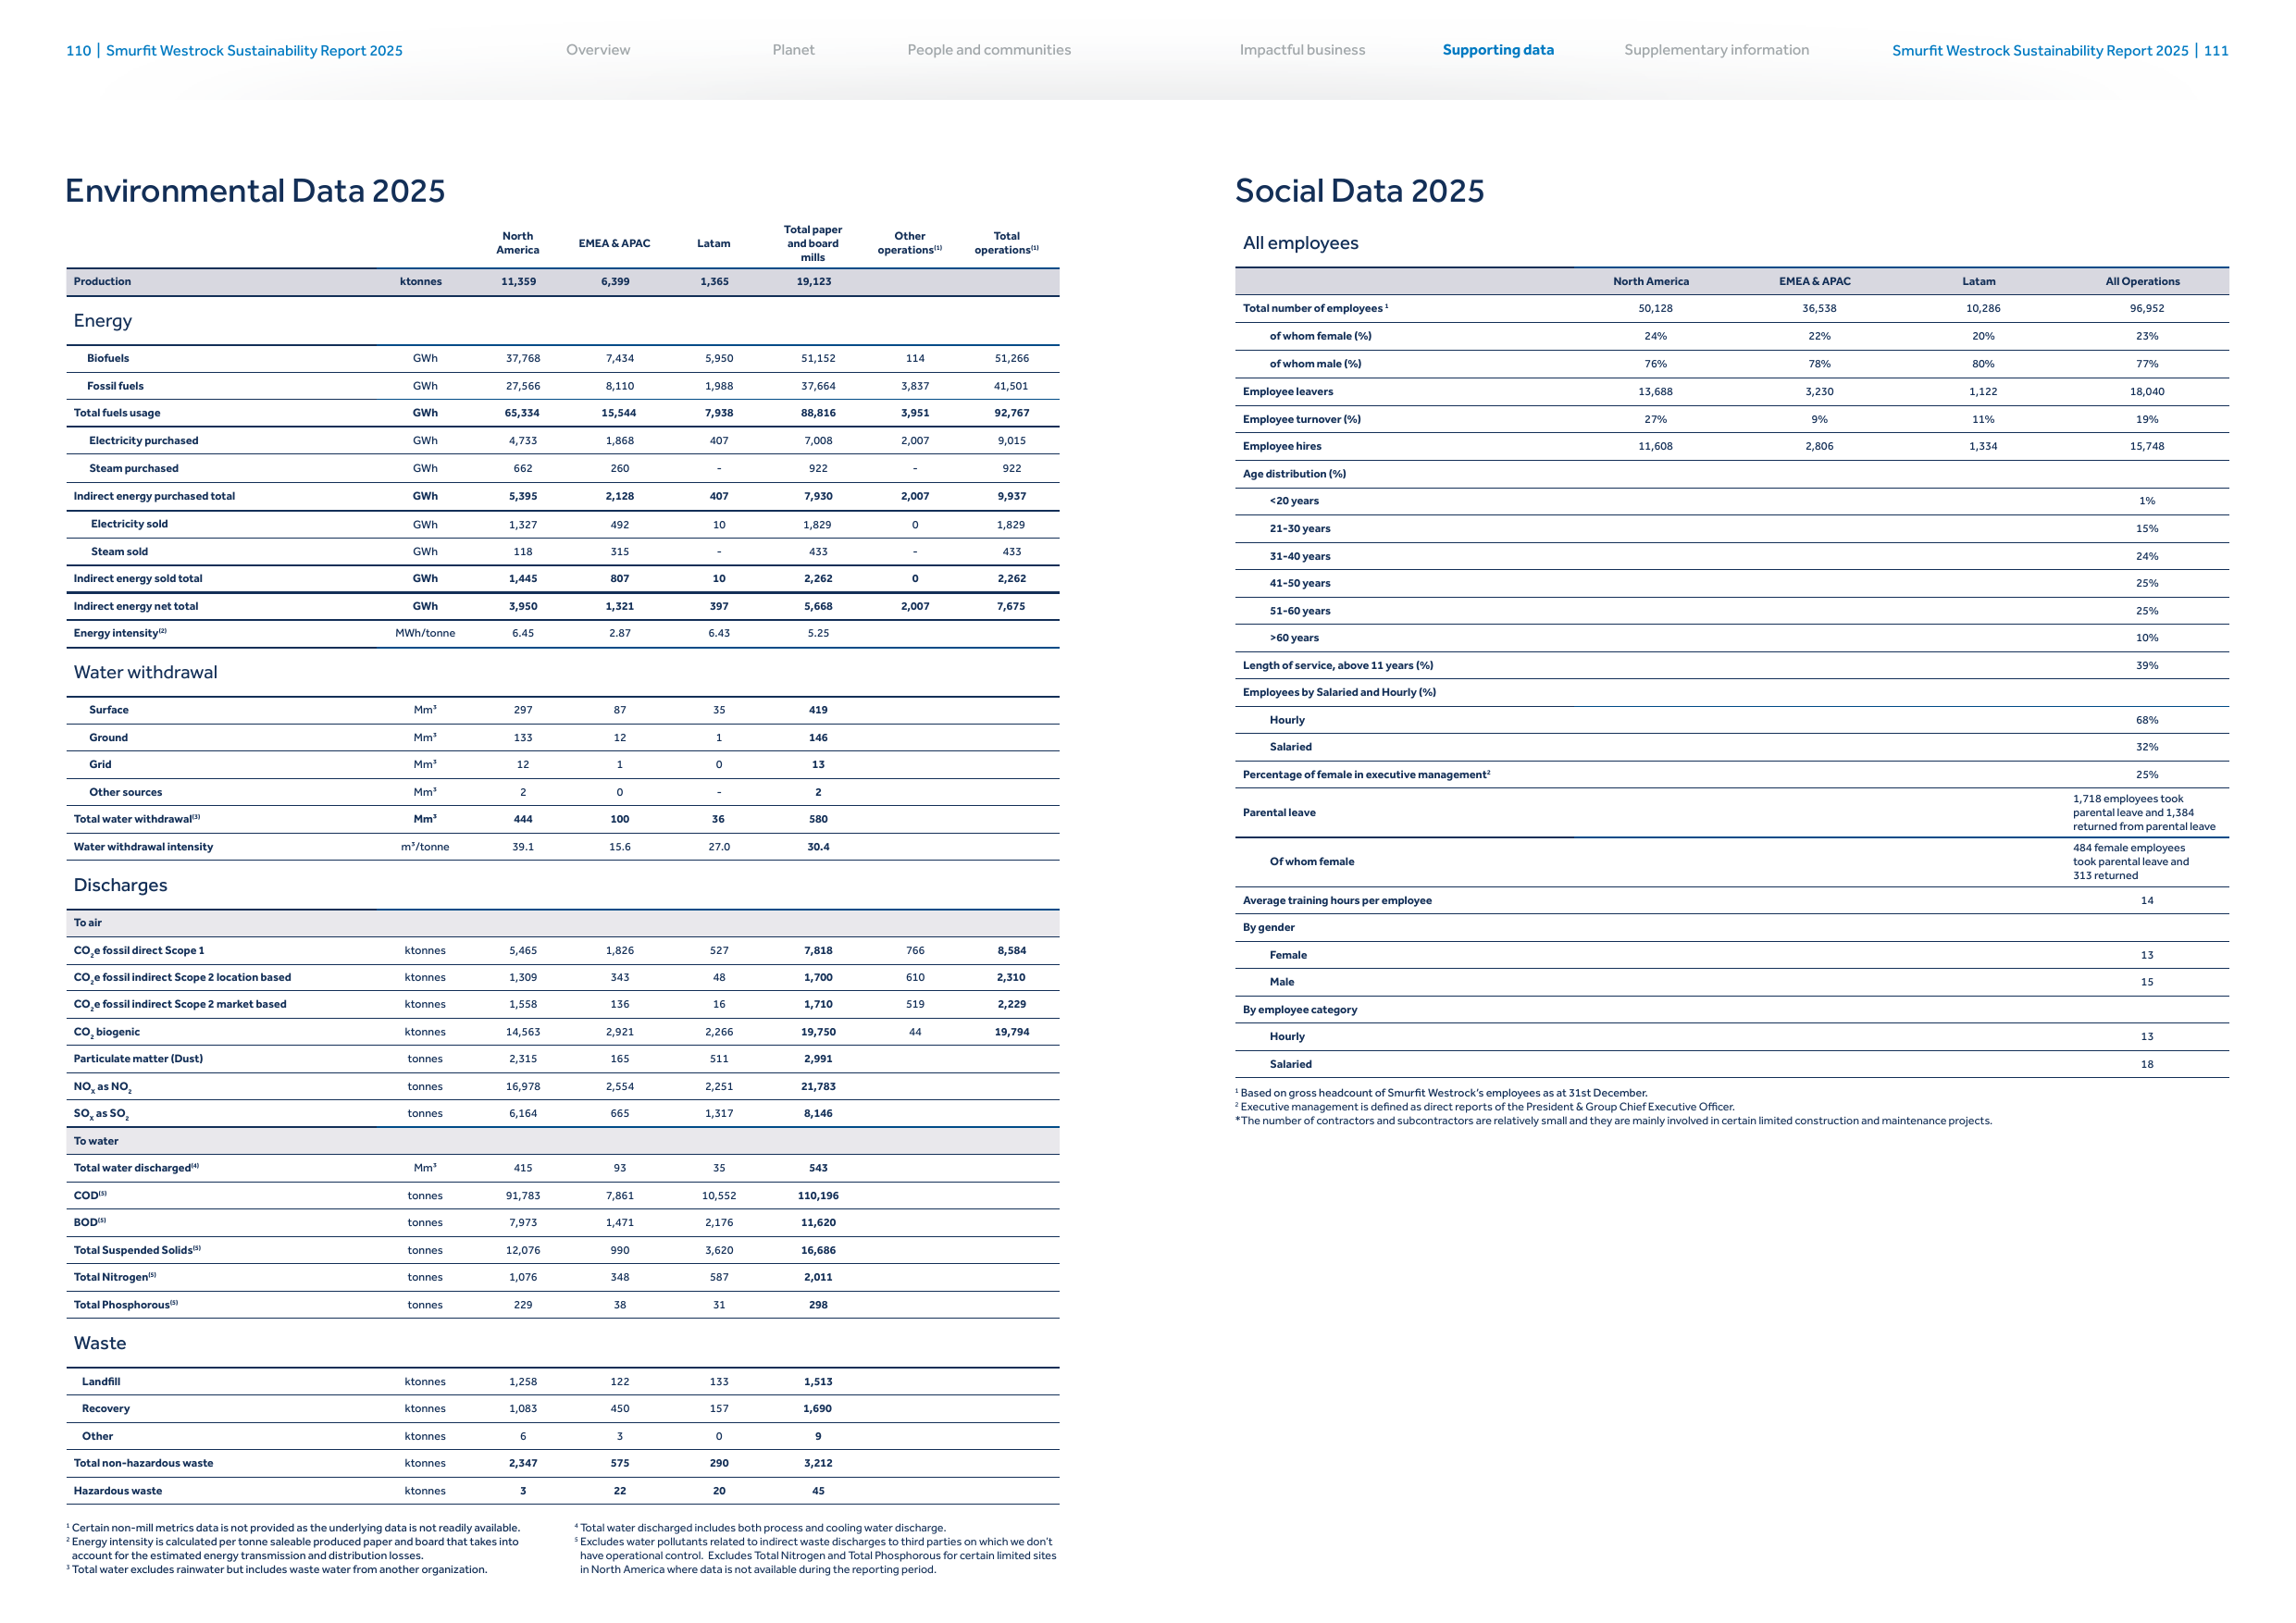
Task: Click Salaried training hours value 18
Action: pos(2146,1065)
